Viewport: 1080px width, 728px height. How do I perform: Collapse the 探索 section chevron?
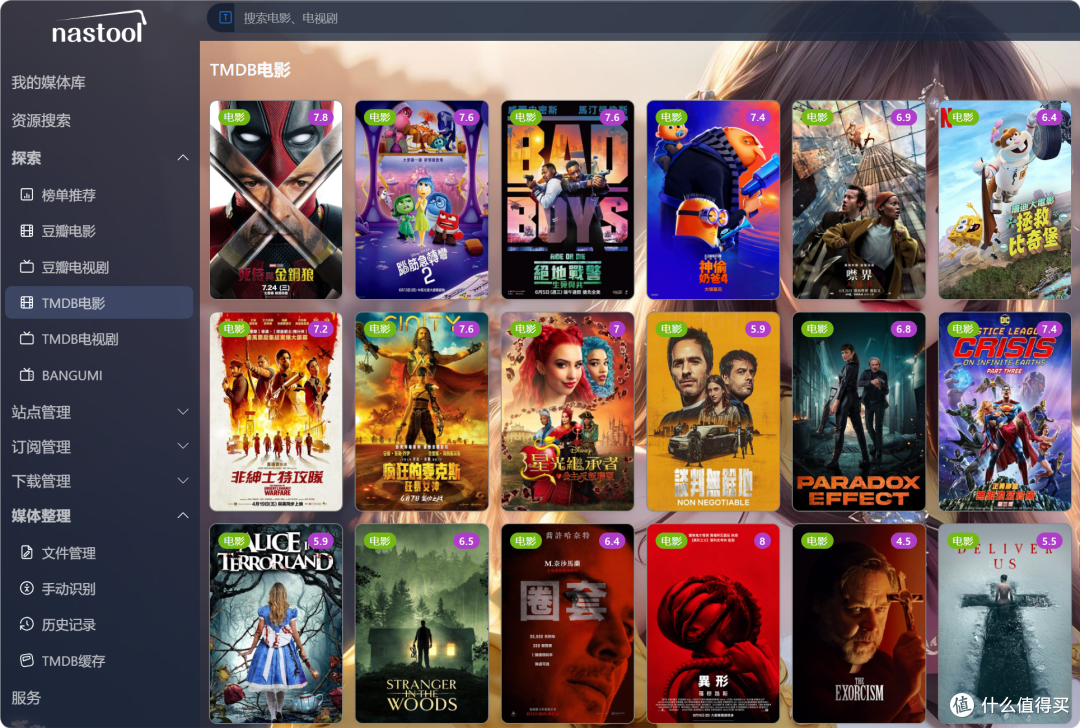point(182,158)
